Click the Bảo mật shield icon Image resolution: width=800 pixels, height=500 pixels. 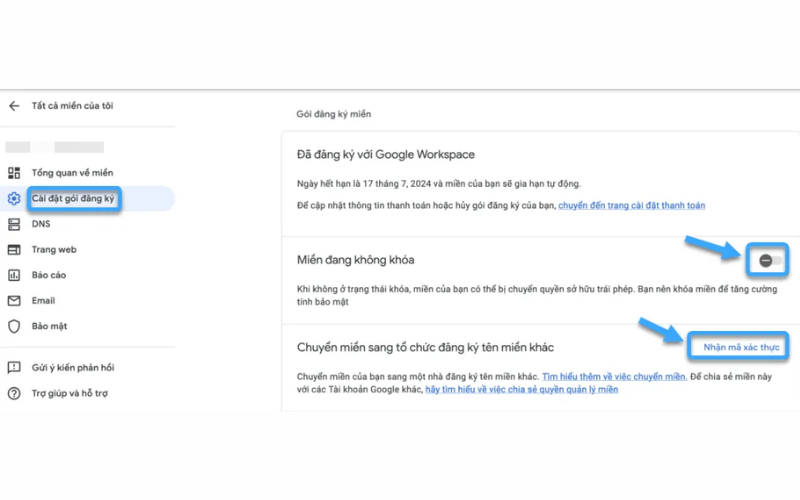click(14, 326)
